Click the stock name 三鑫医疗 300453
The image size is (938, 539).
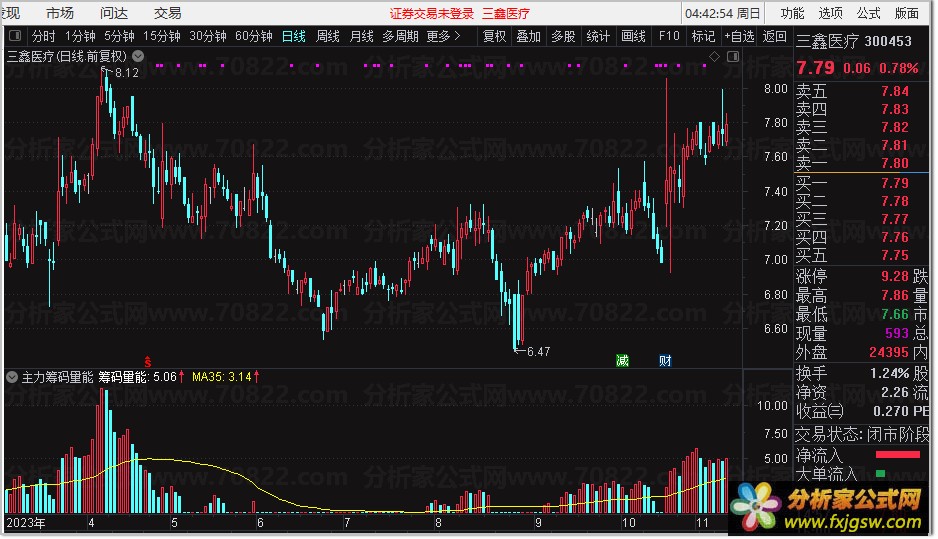coord(854,41)
